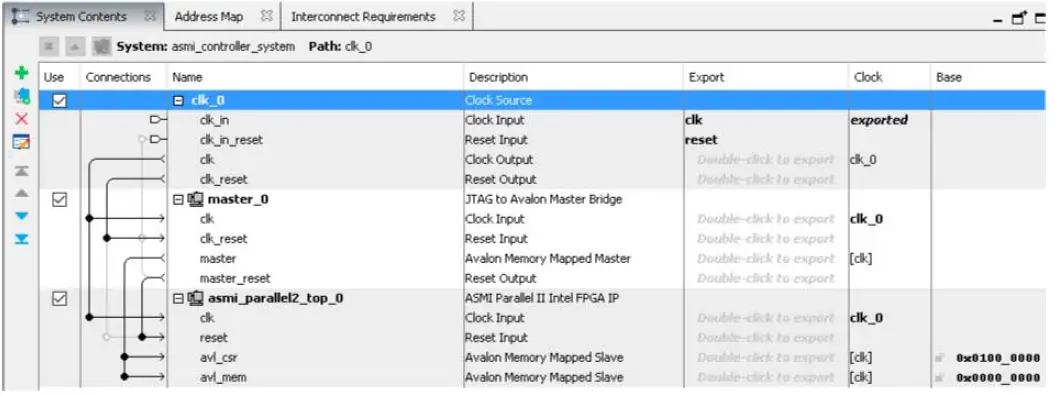Toggle the connection dot on master_0 clk row
This screenshot has width=1055, height=395.
coord(89,219)
